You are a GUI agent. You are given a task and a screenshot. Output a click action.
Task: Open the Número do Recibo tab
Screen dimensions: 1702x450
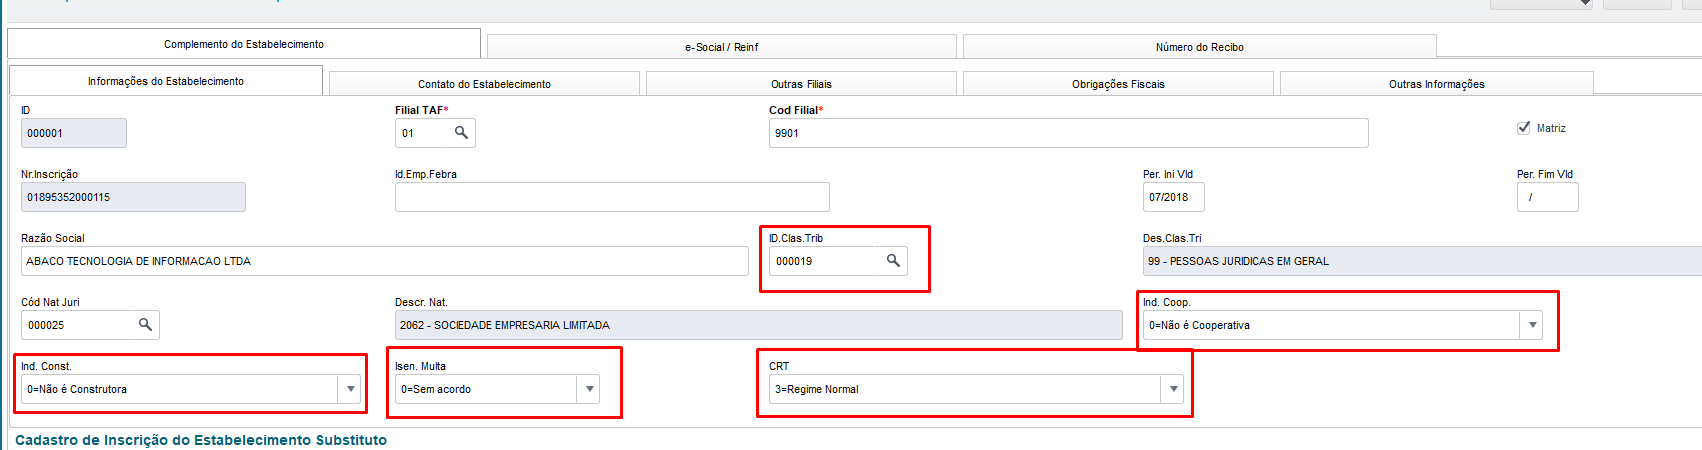click(1200, 47)
